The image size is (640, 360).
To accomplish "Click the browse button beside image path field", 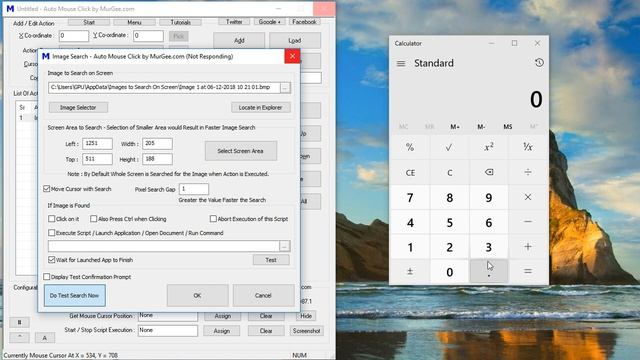I will [x=285, y=87].
